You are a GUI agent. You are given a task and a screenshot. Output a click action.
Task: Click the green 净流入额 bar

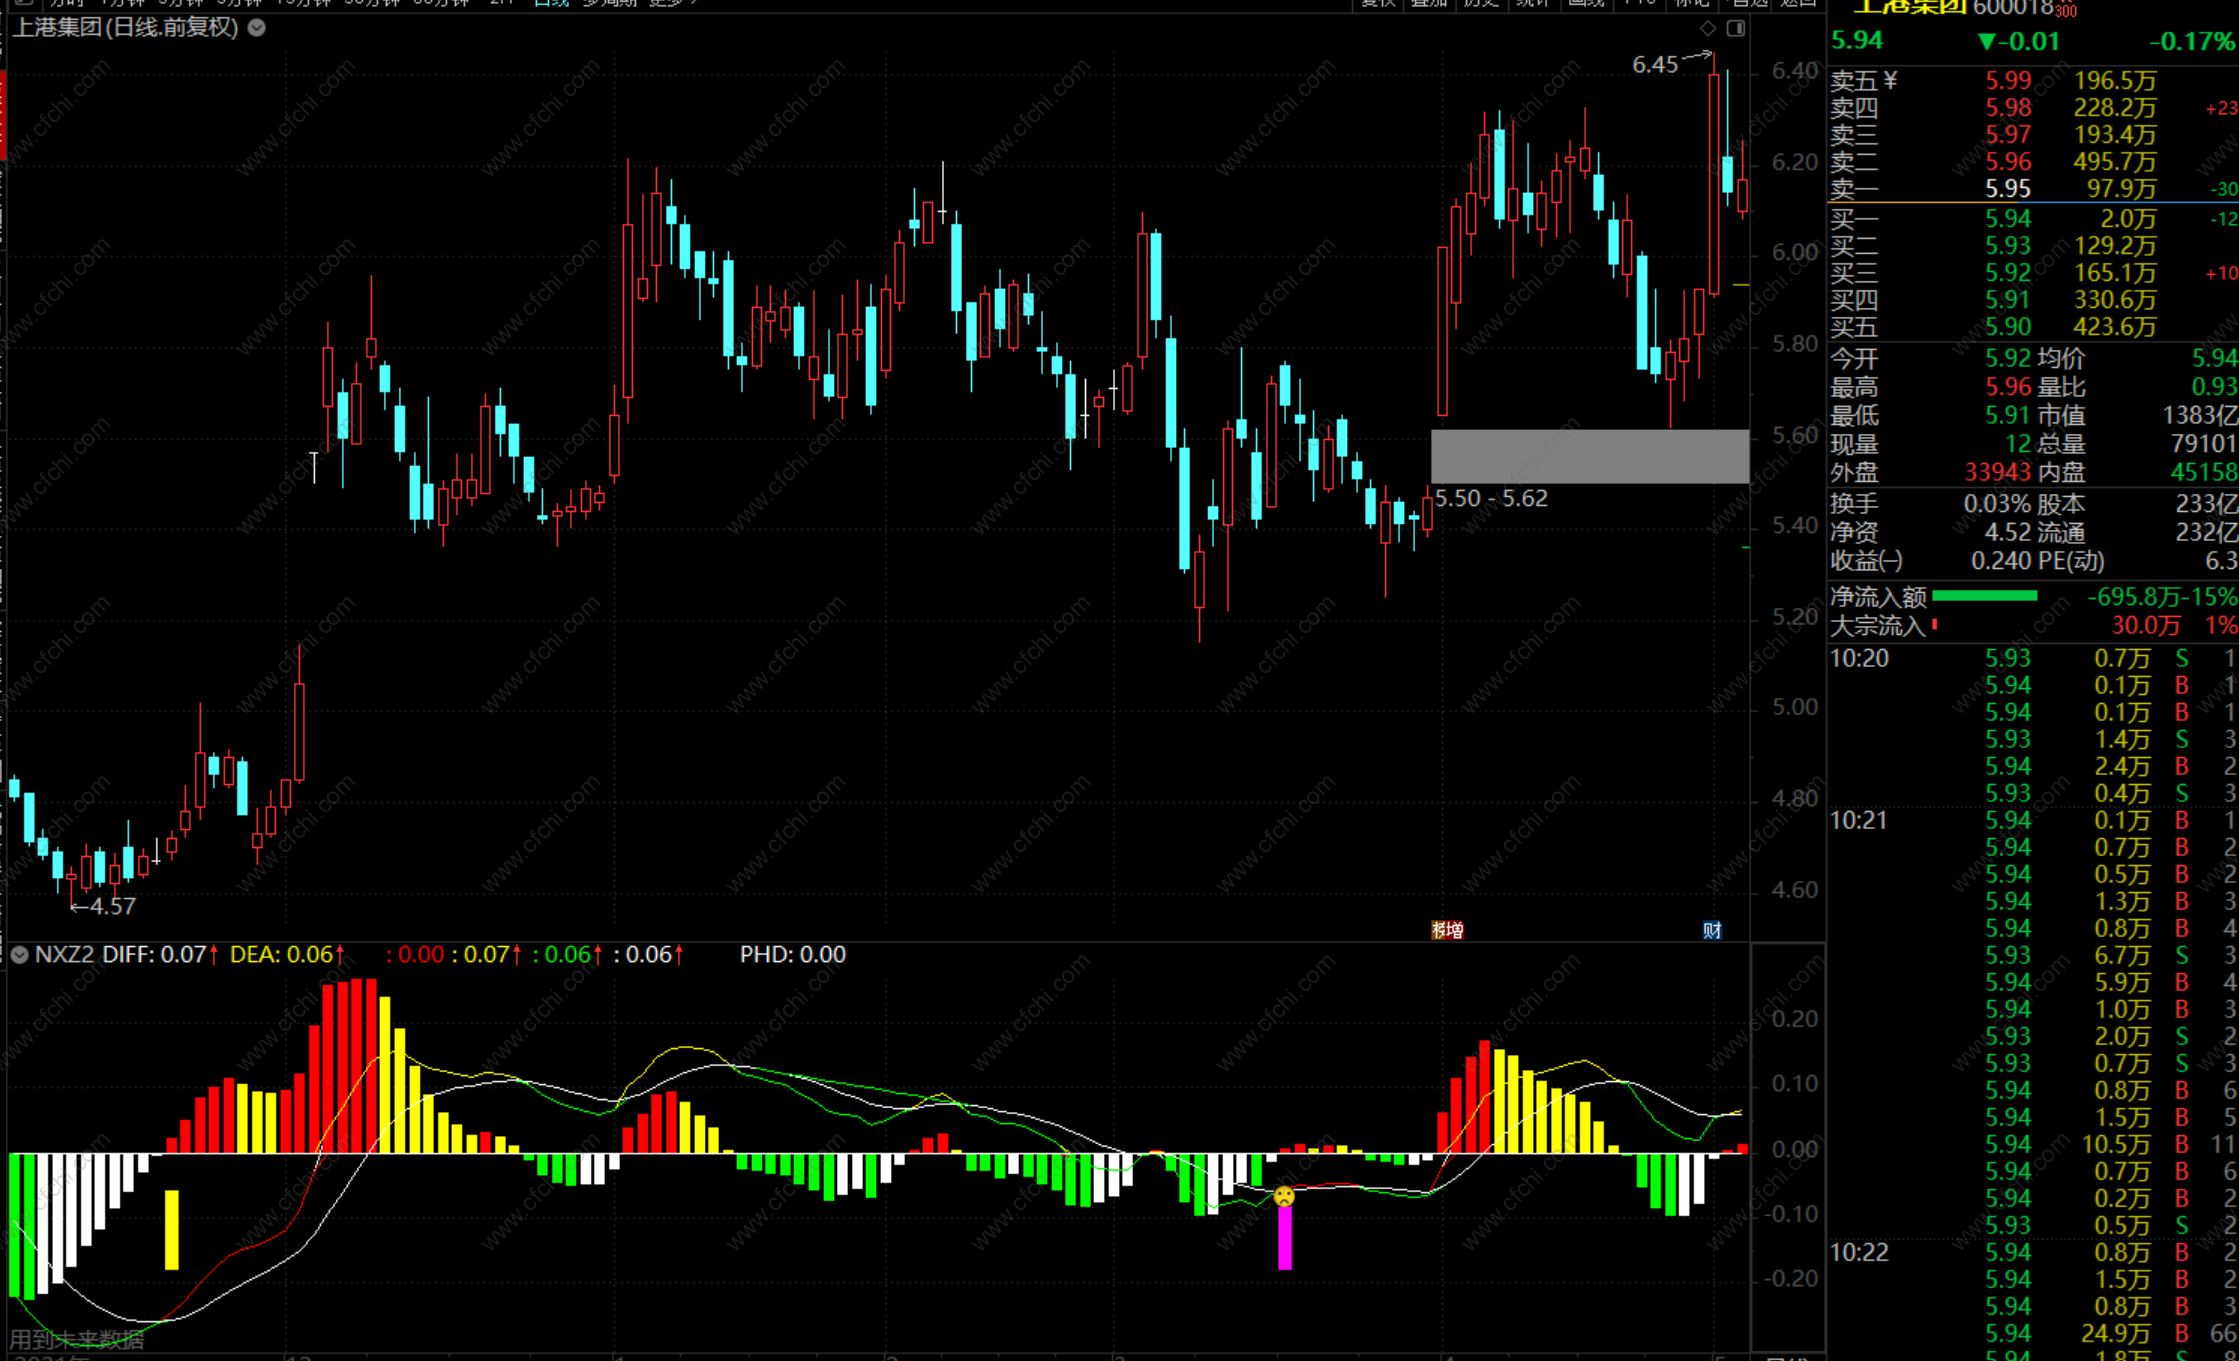[1984, 596]
